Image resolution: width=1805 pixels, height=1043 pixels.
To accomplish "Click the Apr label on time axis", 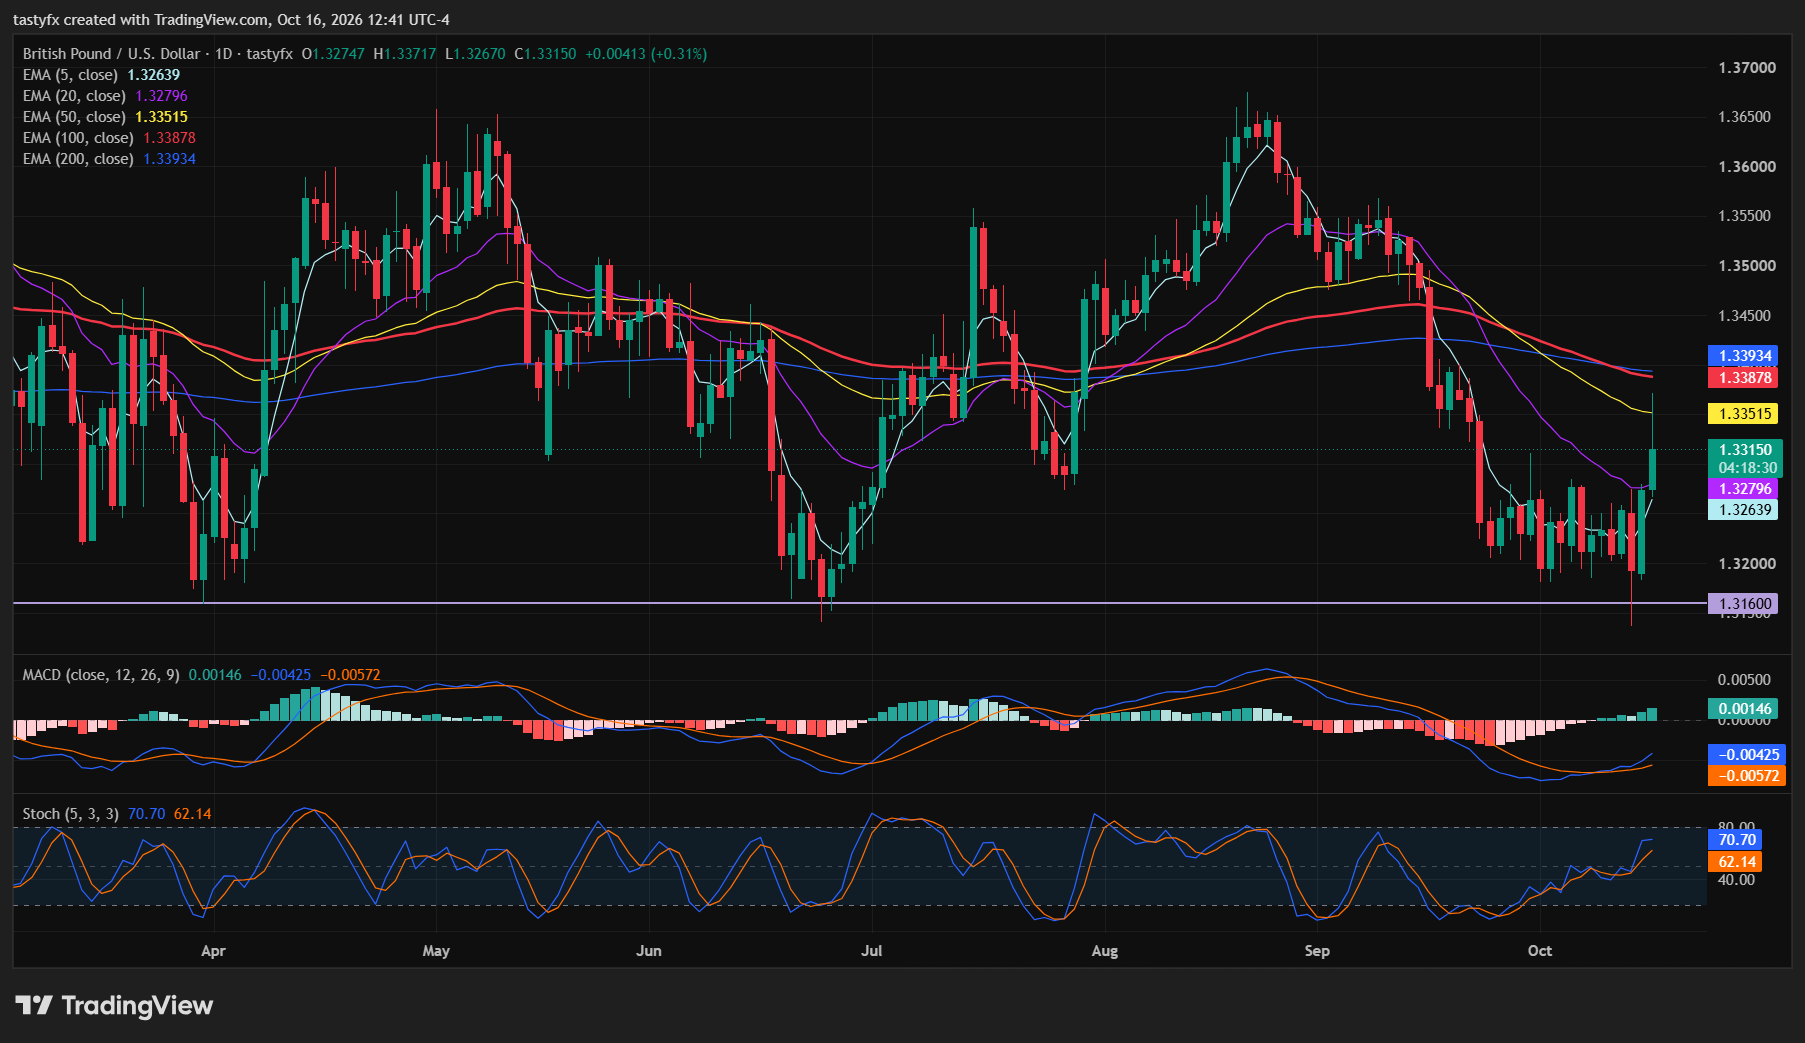I will tap(213, 951).
